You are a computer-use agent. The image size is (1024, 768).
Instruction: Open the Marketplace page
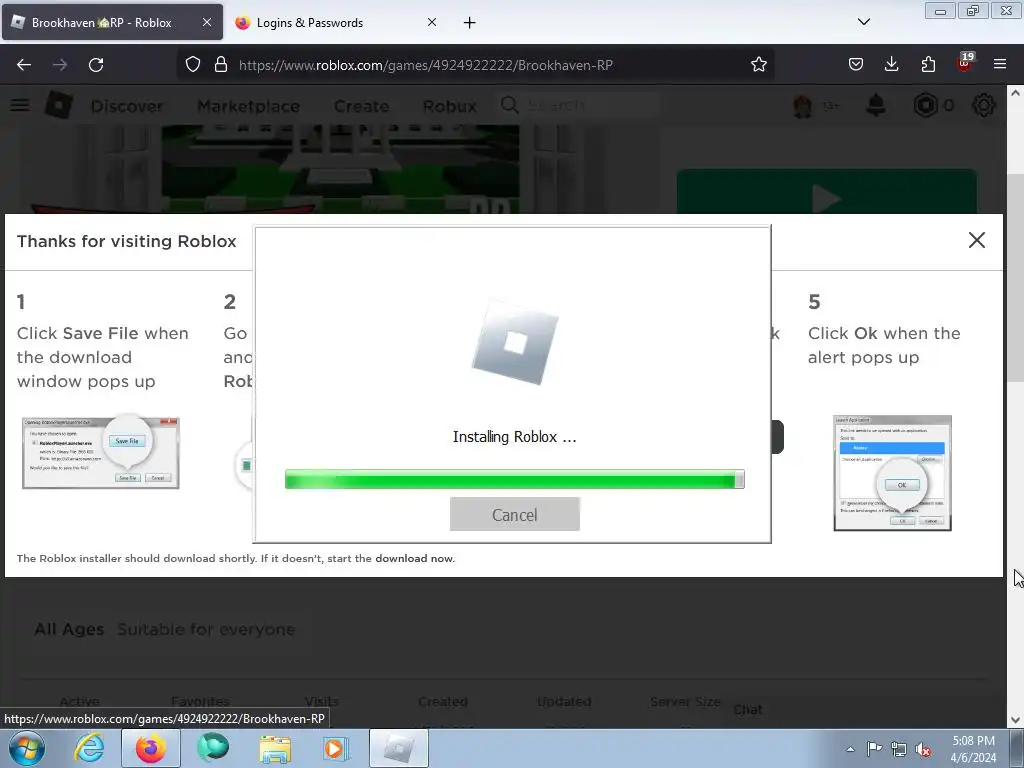point(248,106)
